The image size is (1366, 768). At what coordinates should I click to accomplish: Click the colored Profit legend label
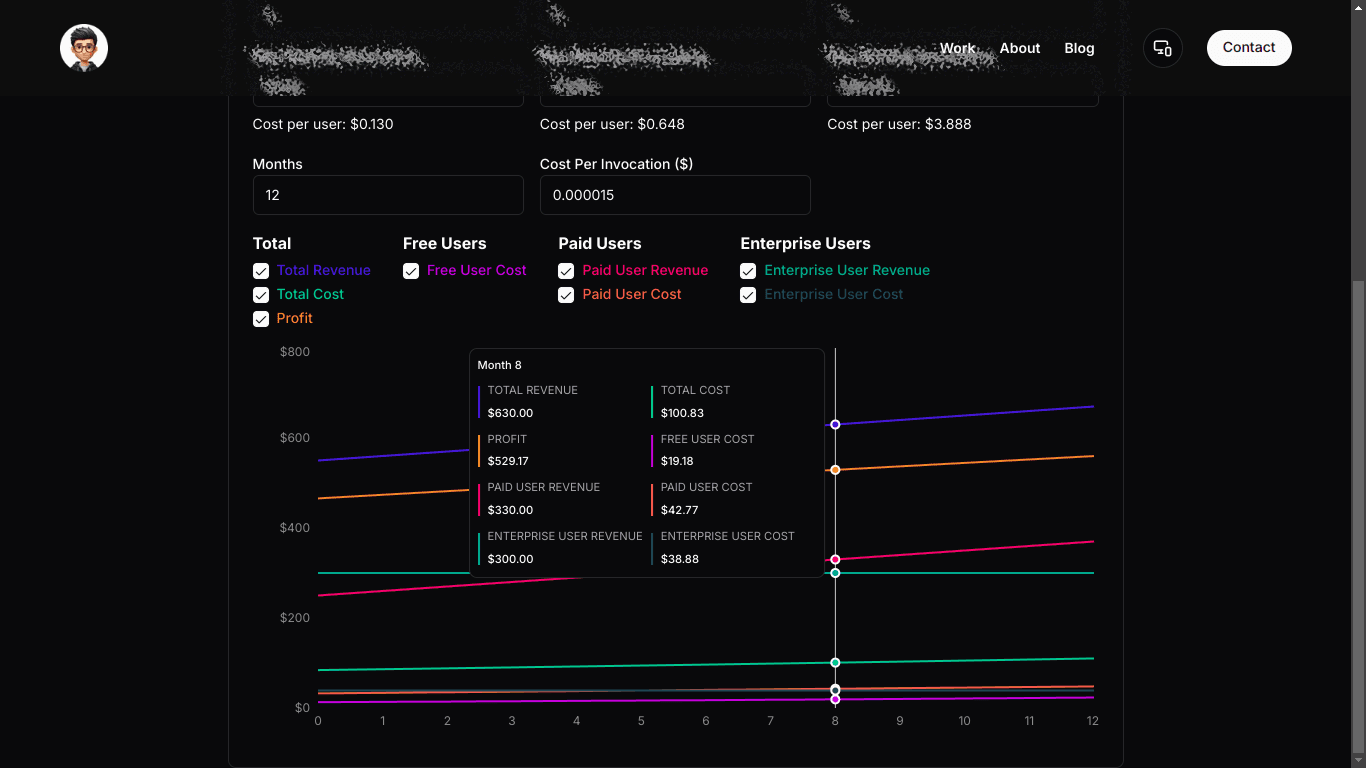294,318
